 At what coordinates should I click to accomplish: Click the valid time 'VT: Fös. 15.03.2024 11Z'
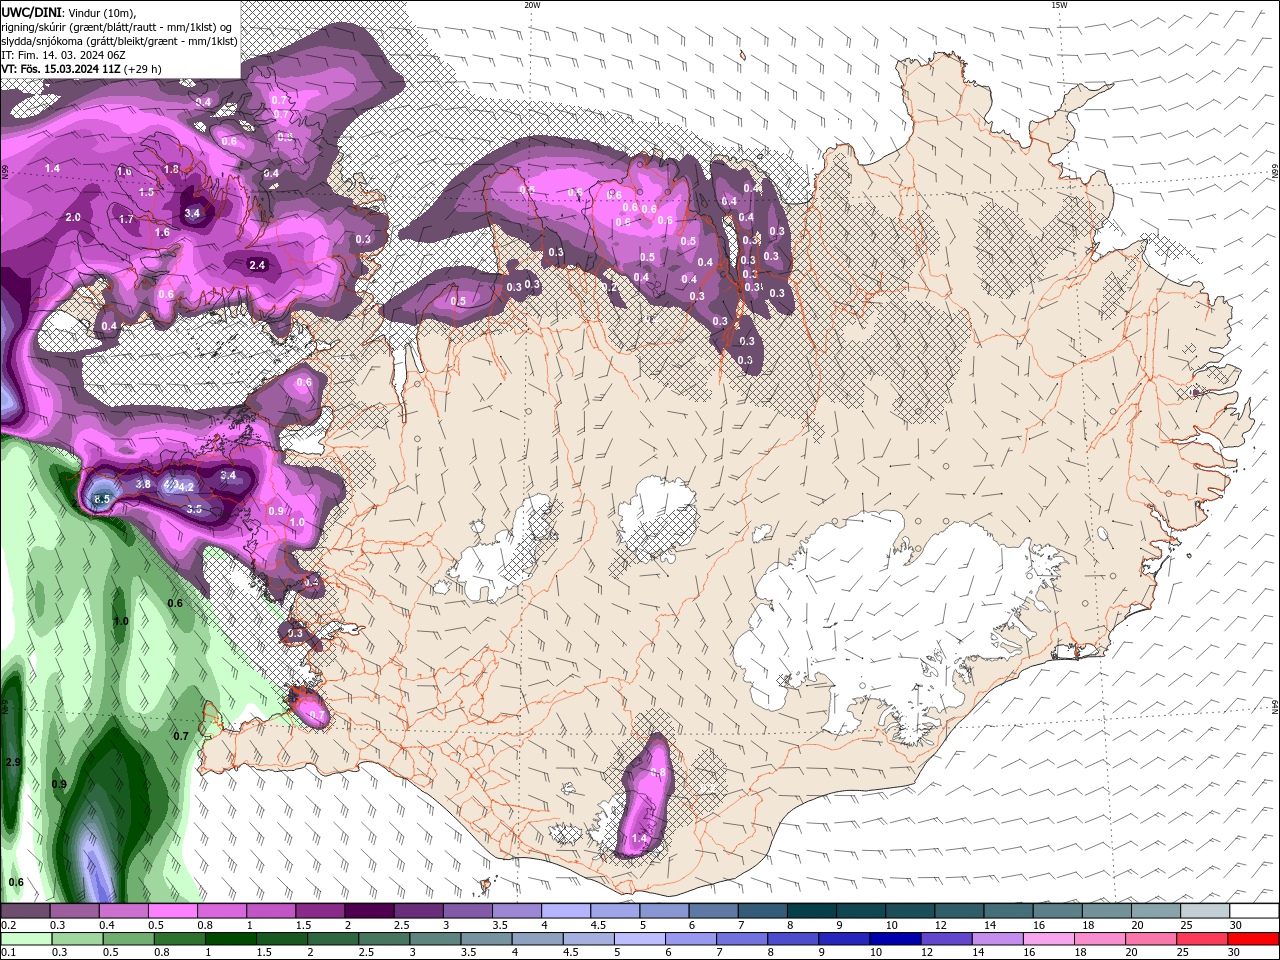coord(63,69)
